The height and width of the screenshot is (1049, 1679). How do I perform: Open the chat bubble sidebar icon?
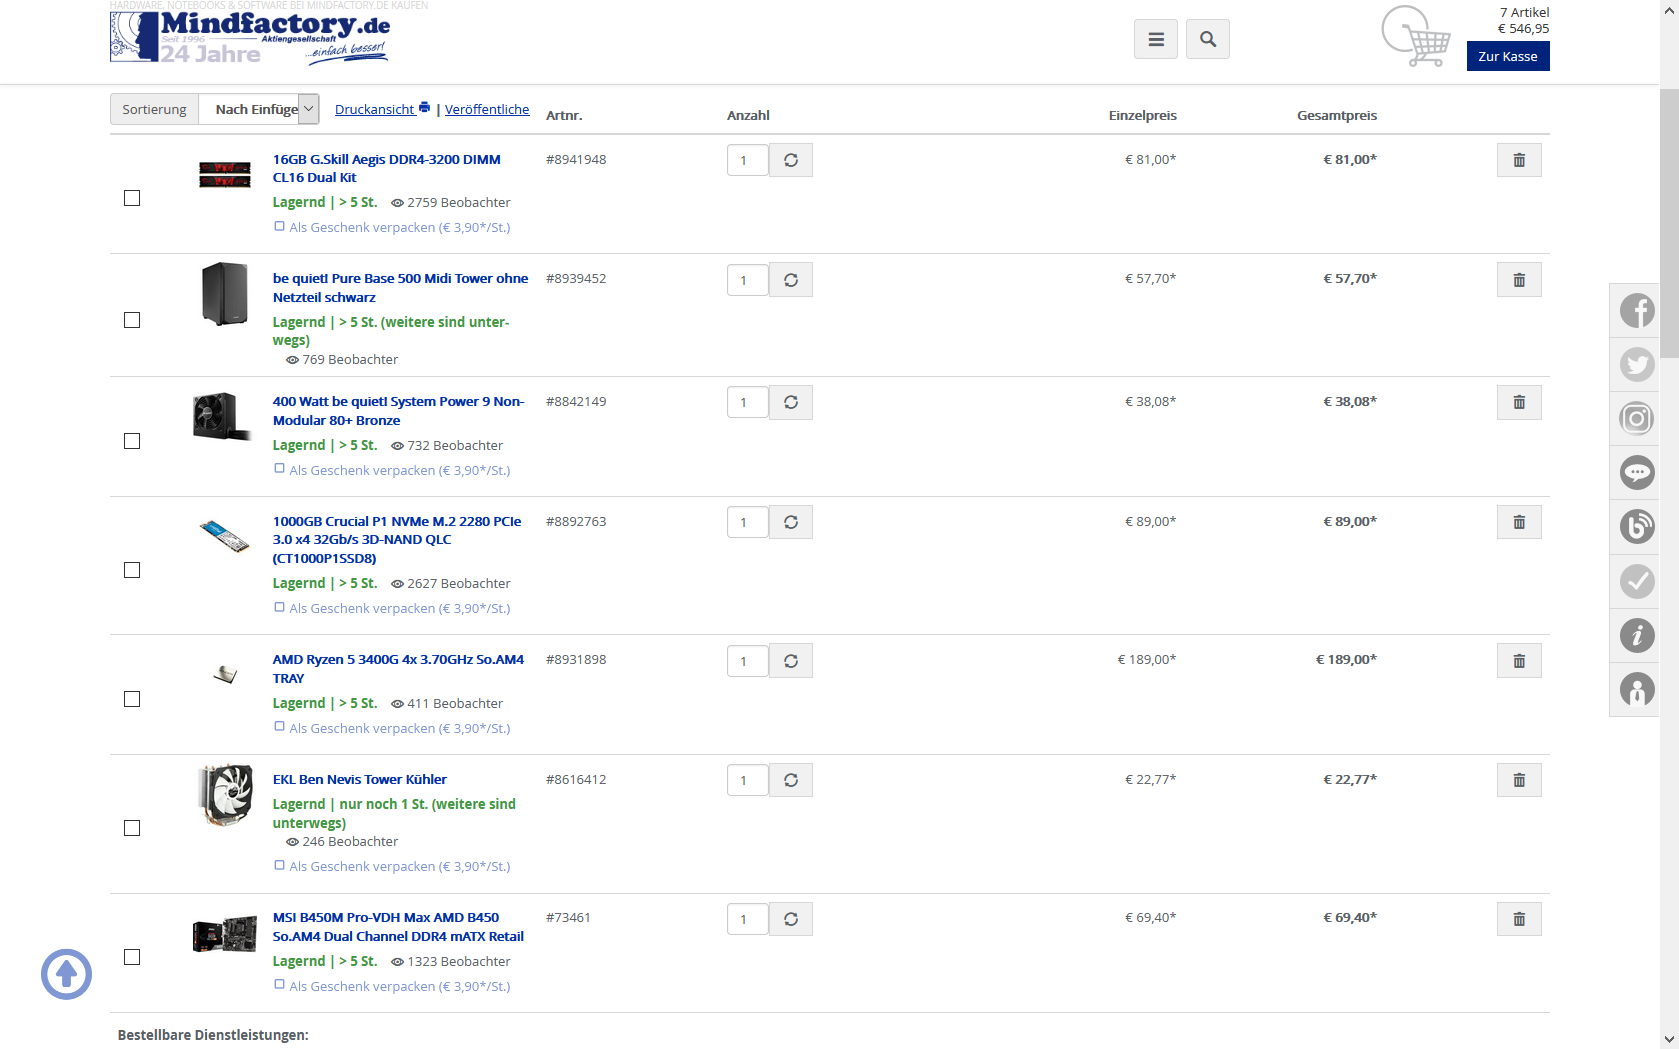[x=1637, y=473]
